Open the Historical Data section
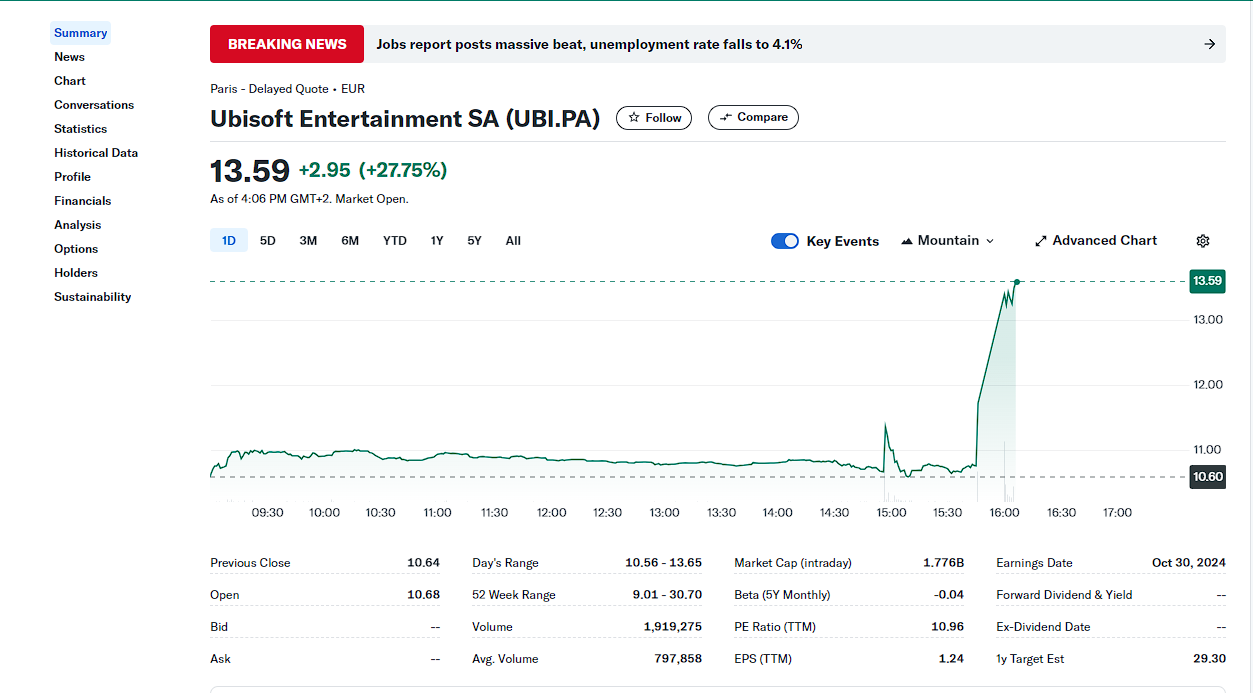1253x693 pixels. coord(96,153)
